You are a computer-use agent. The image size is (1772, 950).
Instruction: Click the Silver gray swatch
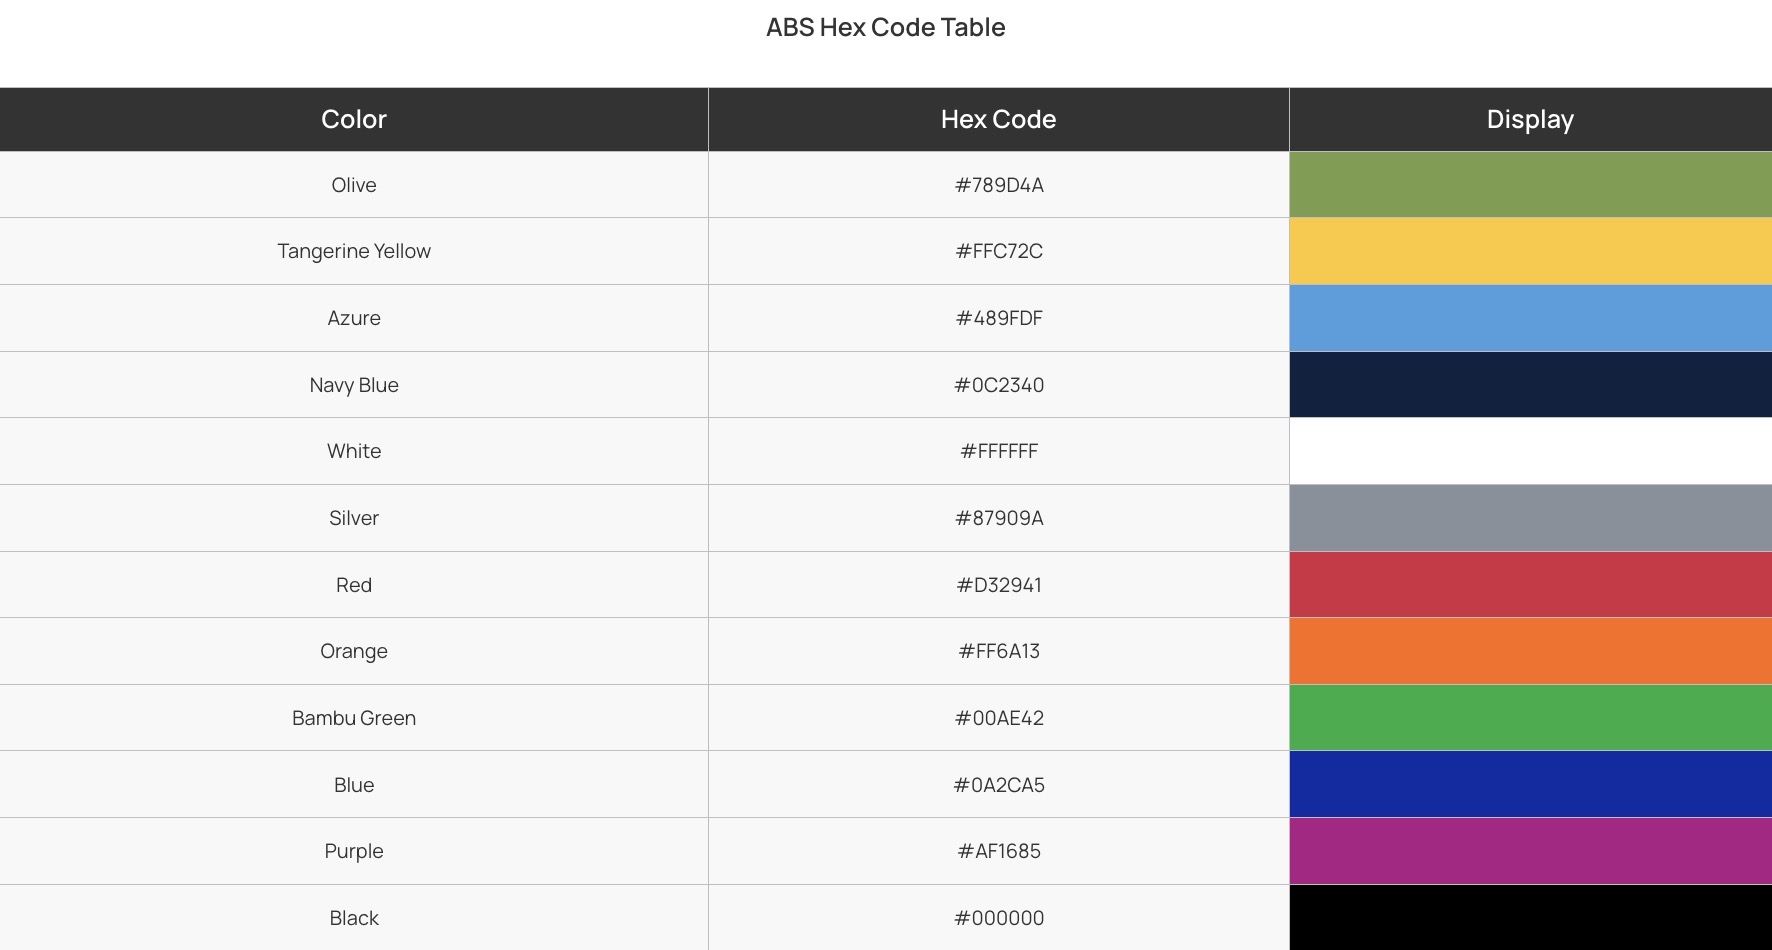[1530, 518]
